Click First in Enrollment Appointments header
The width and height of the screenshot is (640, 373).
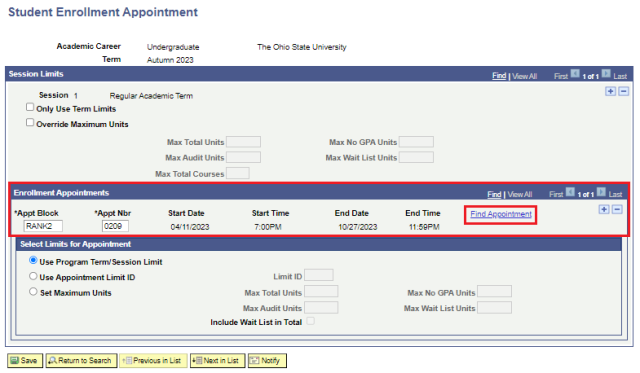click(556, 195)
